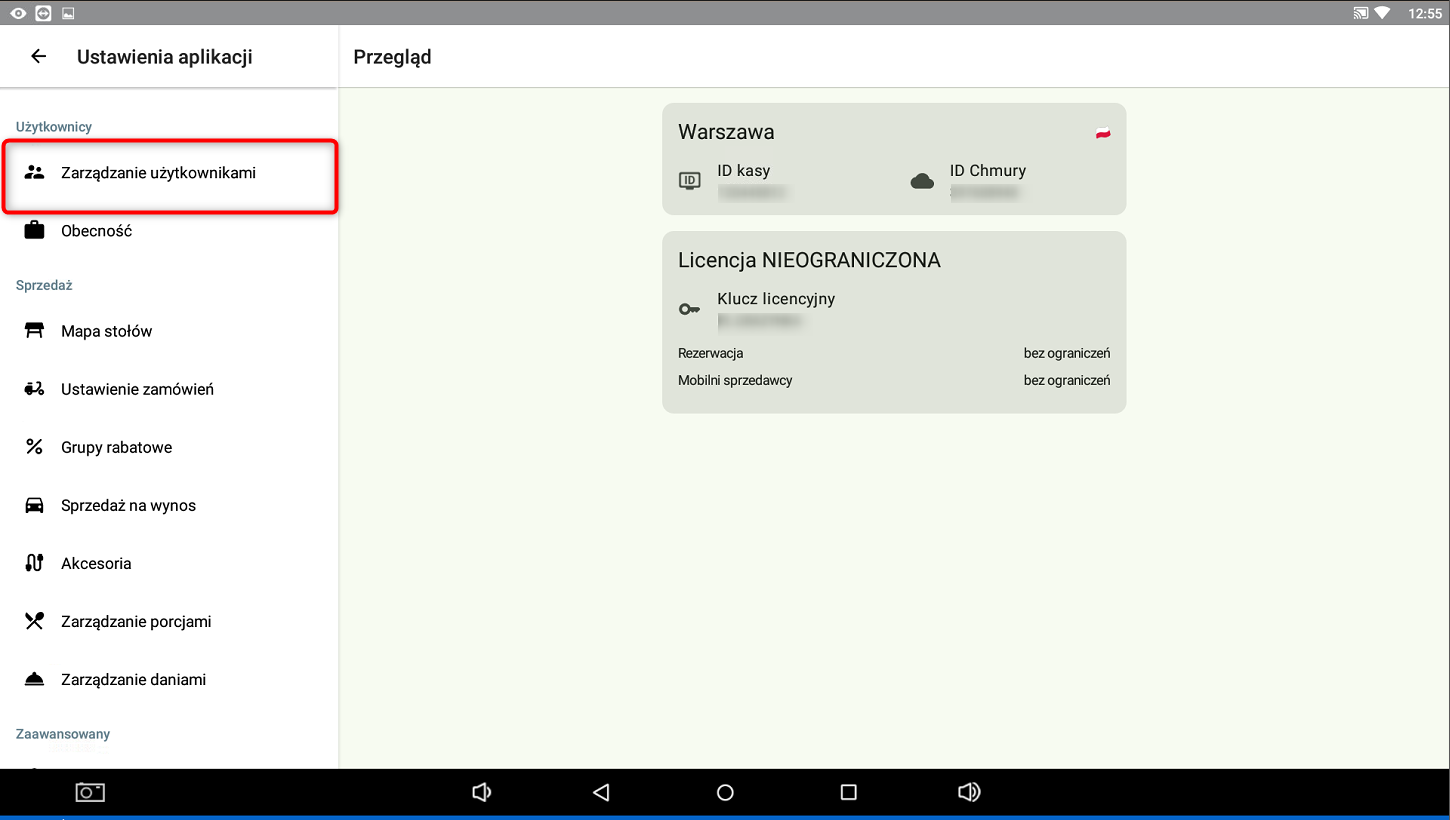Click the back arrow in settings header
Viewport: 1450px width, 820px height.
(39, 57)
